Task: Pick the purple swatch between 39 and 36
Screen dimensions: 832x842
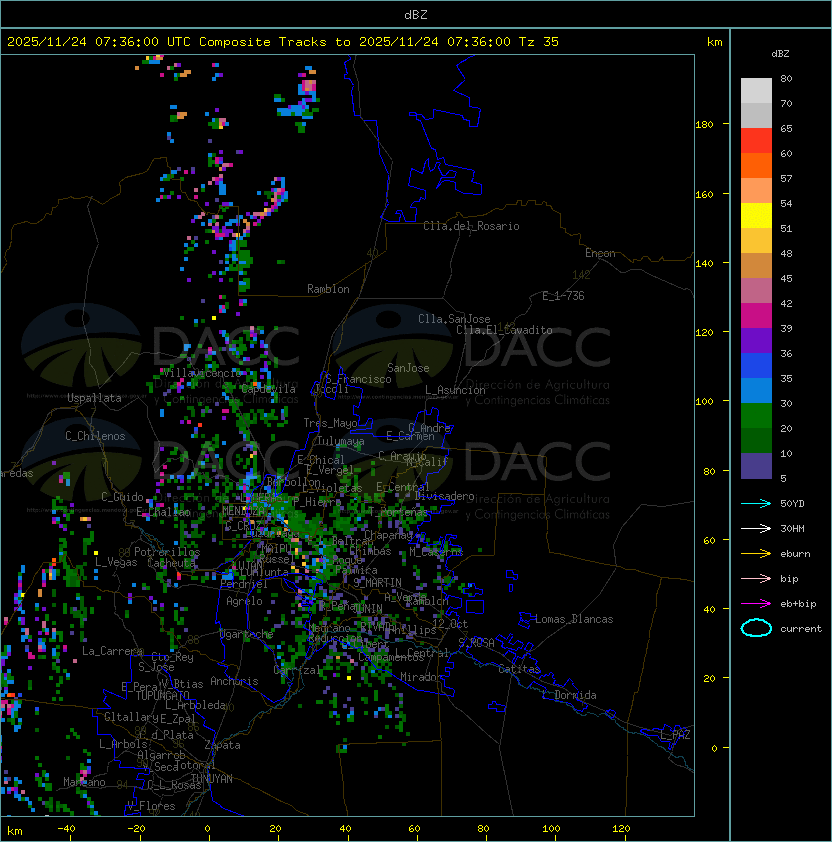Action: pyautogui.click(x=756, y=341)
